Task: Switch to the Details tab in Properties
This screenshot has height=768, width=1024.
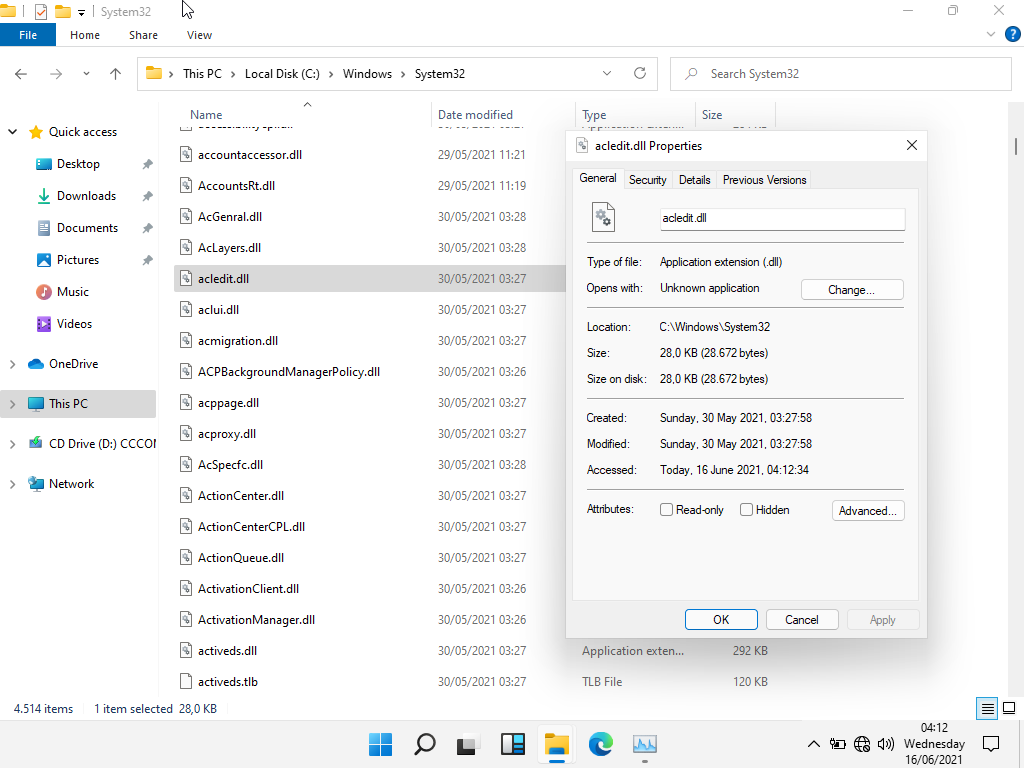Action: pos(694,180)
